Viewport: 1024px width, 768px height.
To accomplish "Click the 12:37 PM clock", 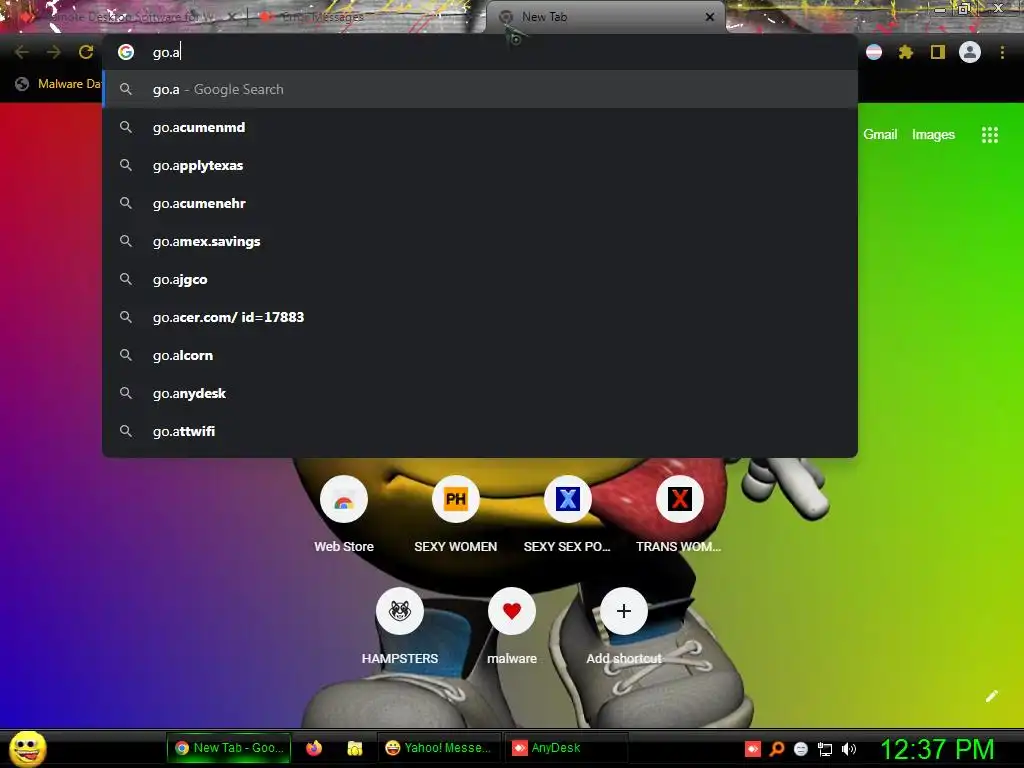I will pos(937,749).
